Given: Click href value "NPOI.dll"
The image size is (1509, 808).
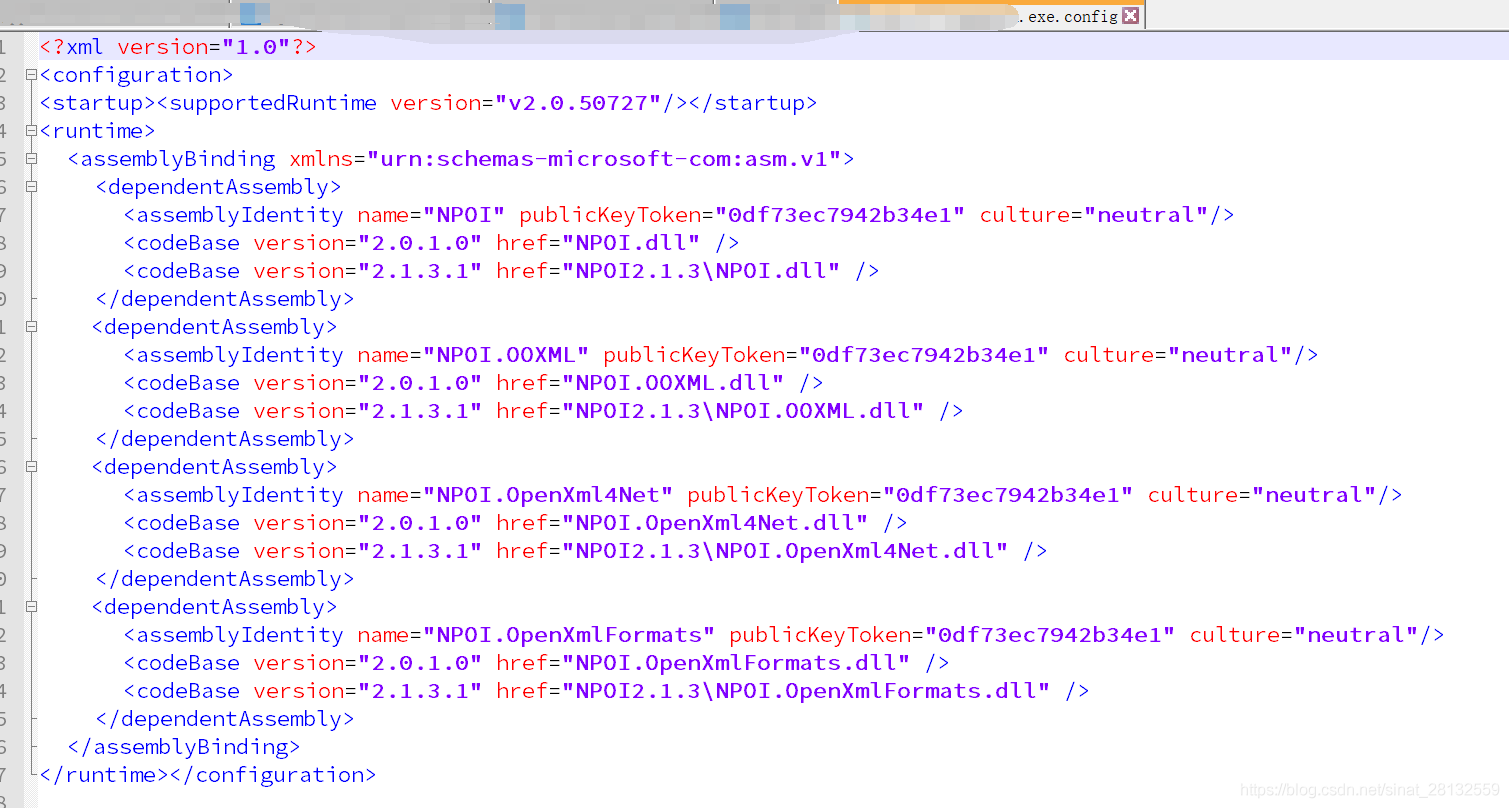Looking at the screenshot, I should tap(631, 243).
